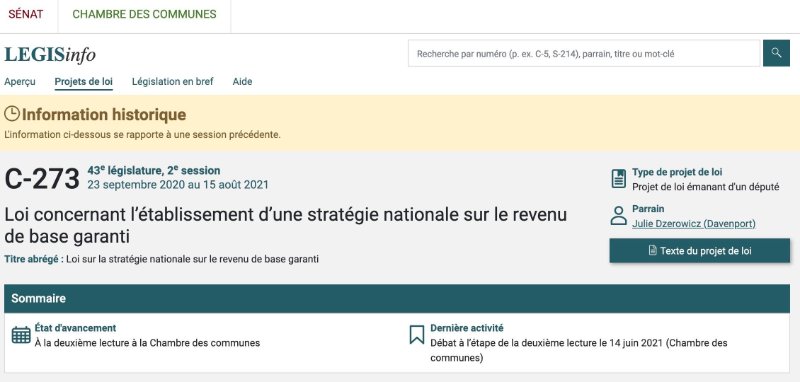
Task: Open Législation en bref
Action: 172,82
